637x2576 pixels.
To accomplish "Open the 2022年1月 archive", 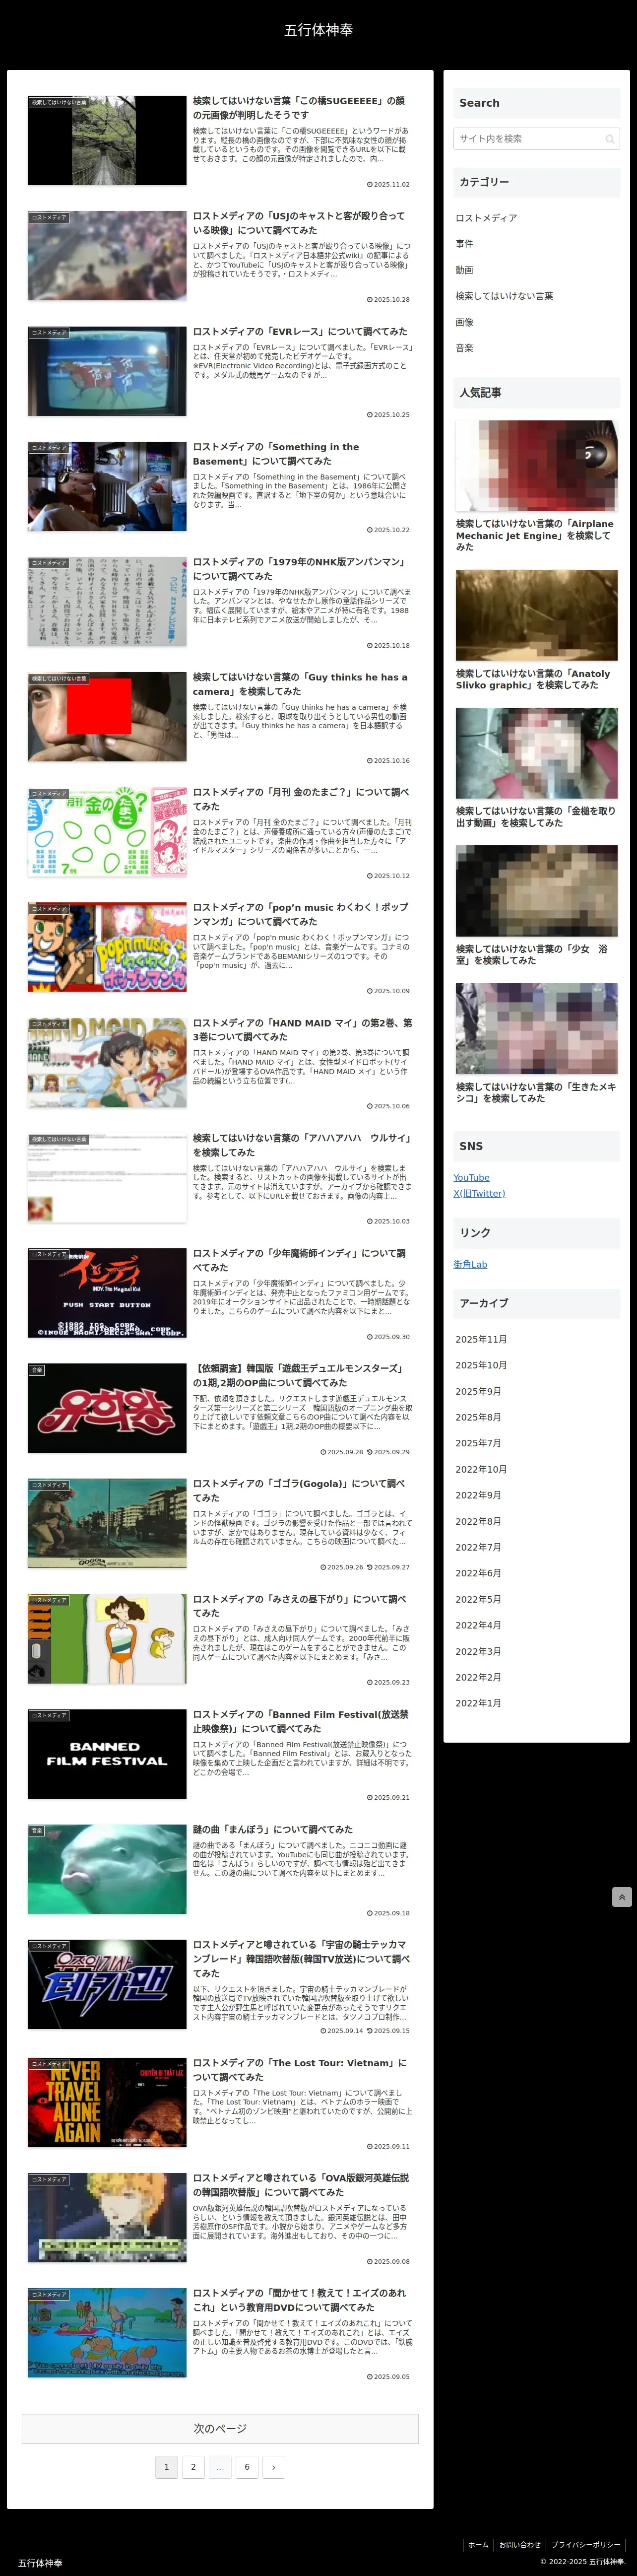I will (x=478, y=1703).
